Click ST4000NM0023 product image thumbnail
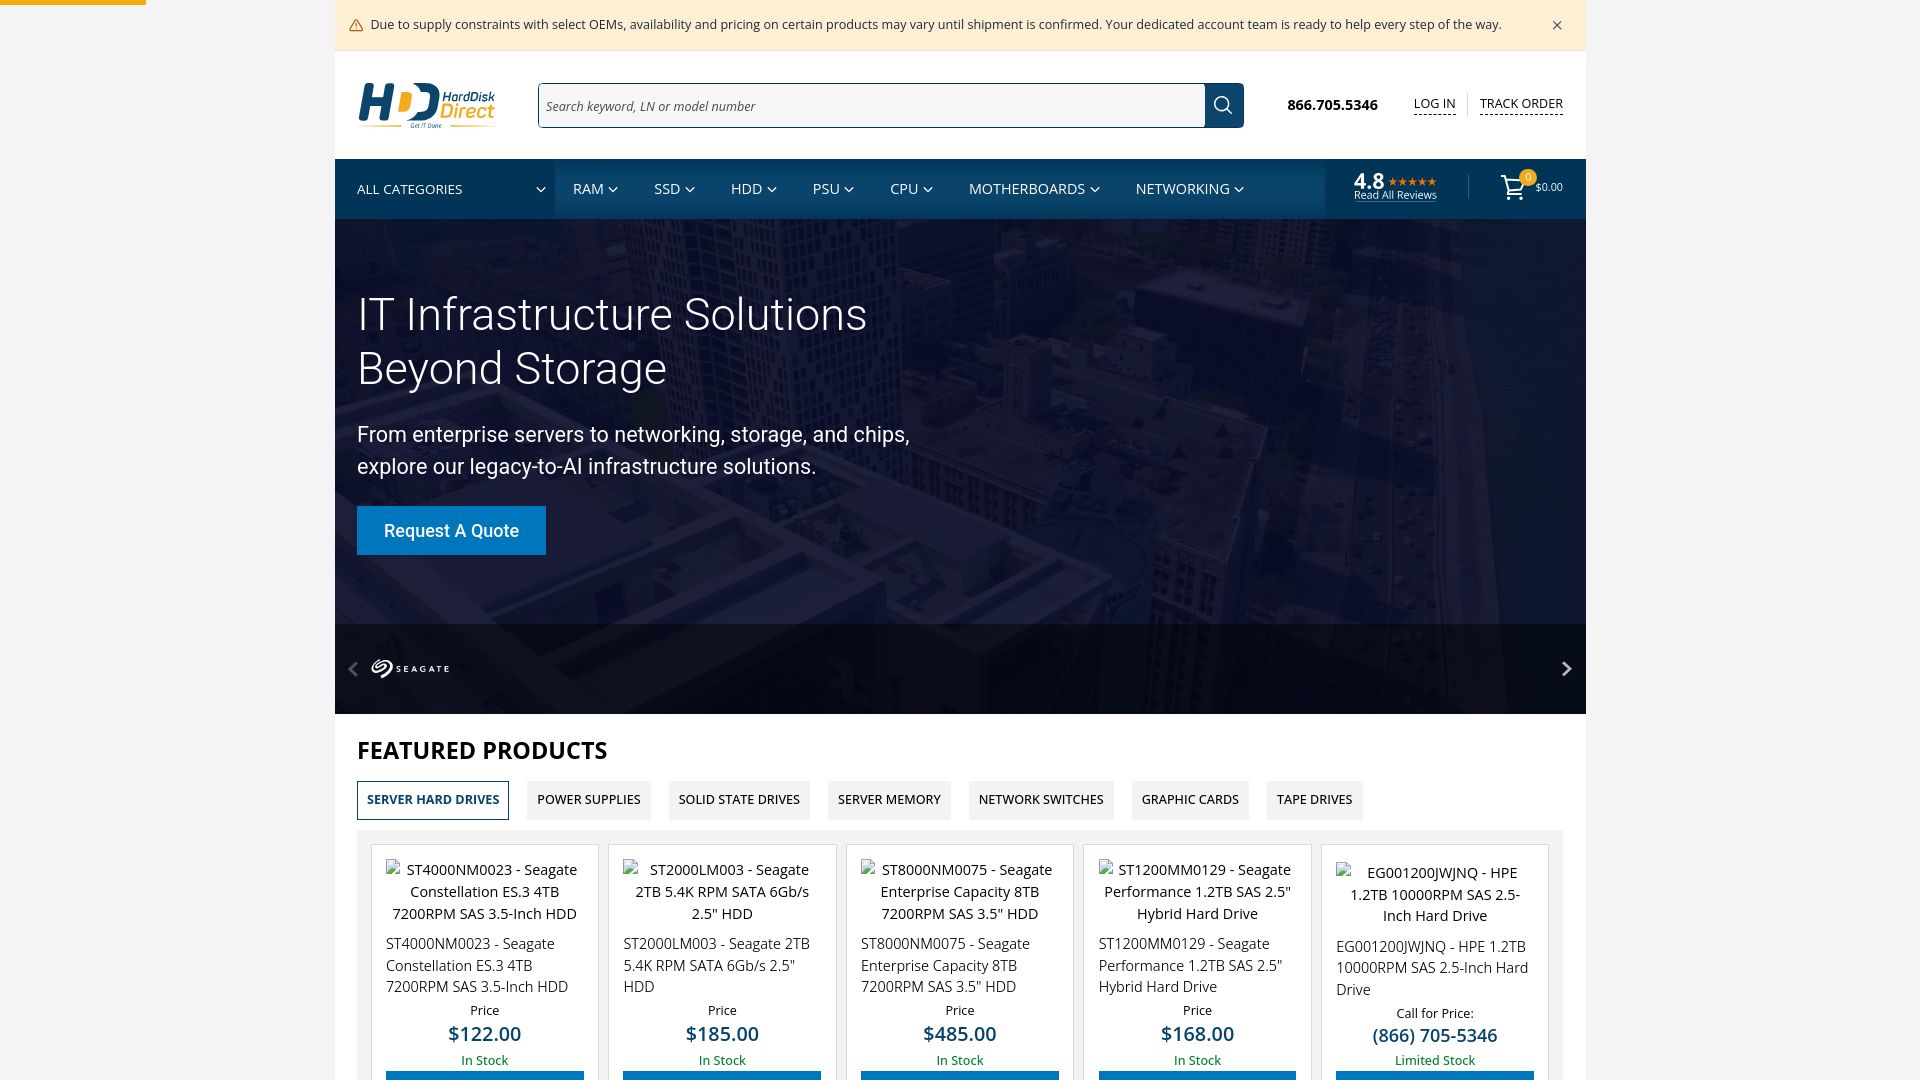1920x1080 pixels. tap(485, 892)
